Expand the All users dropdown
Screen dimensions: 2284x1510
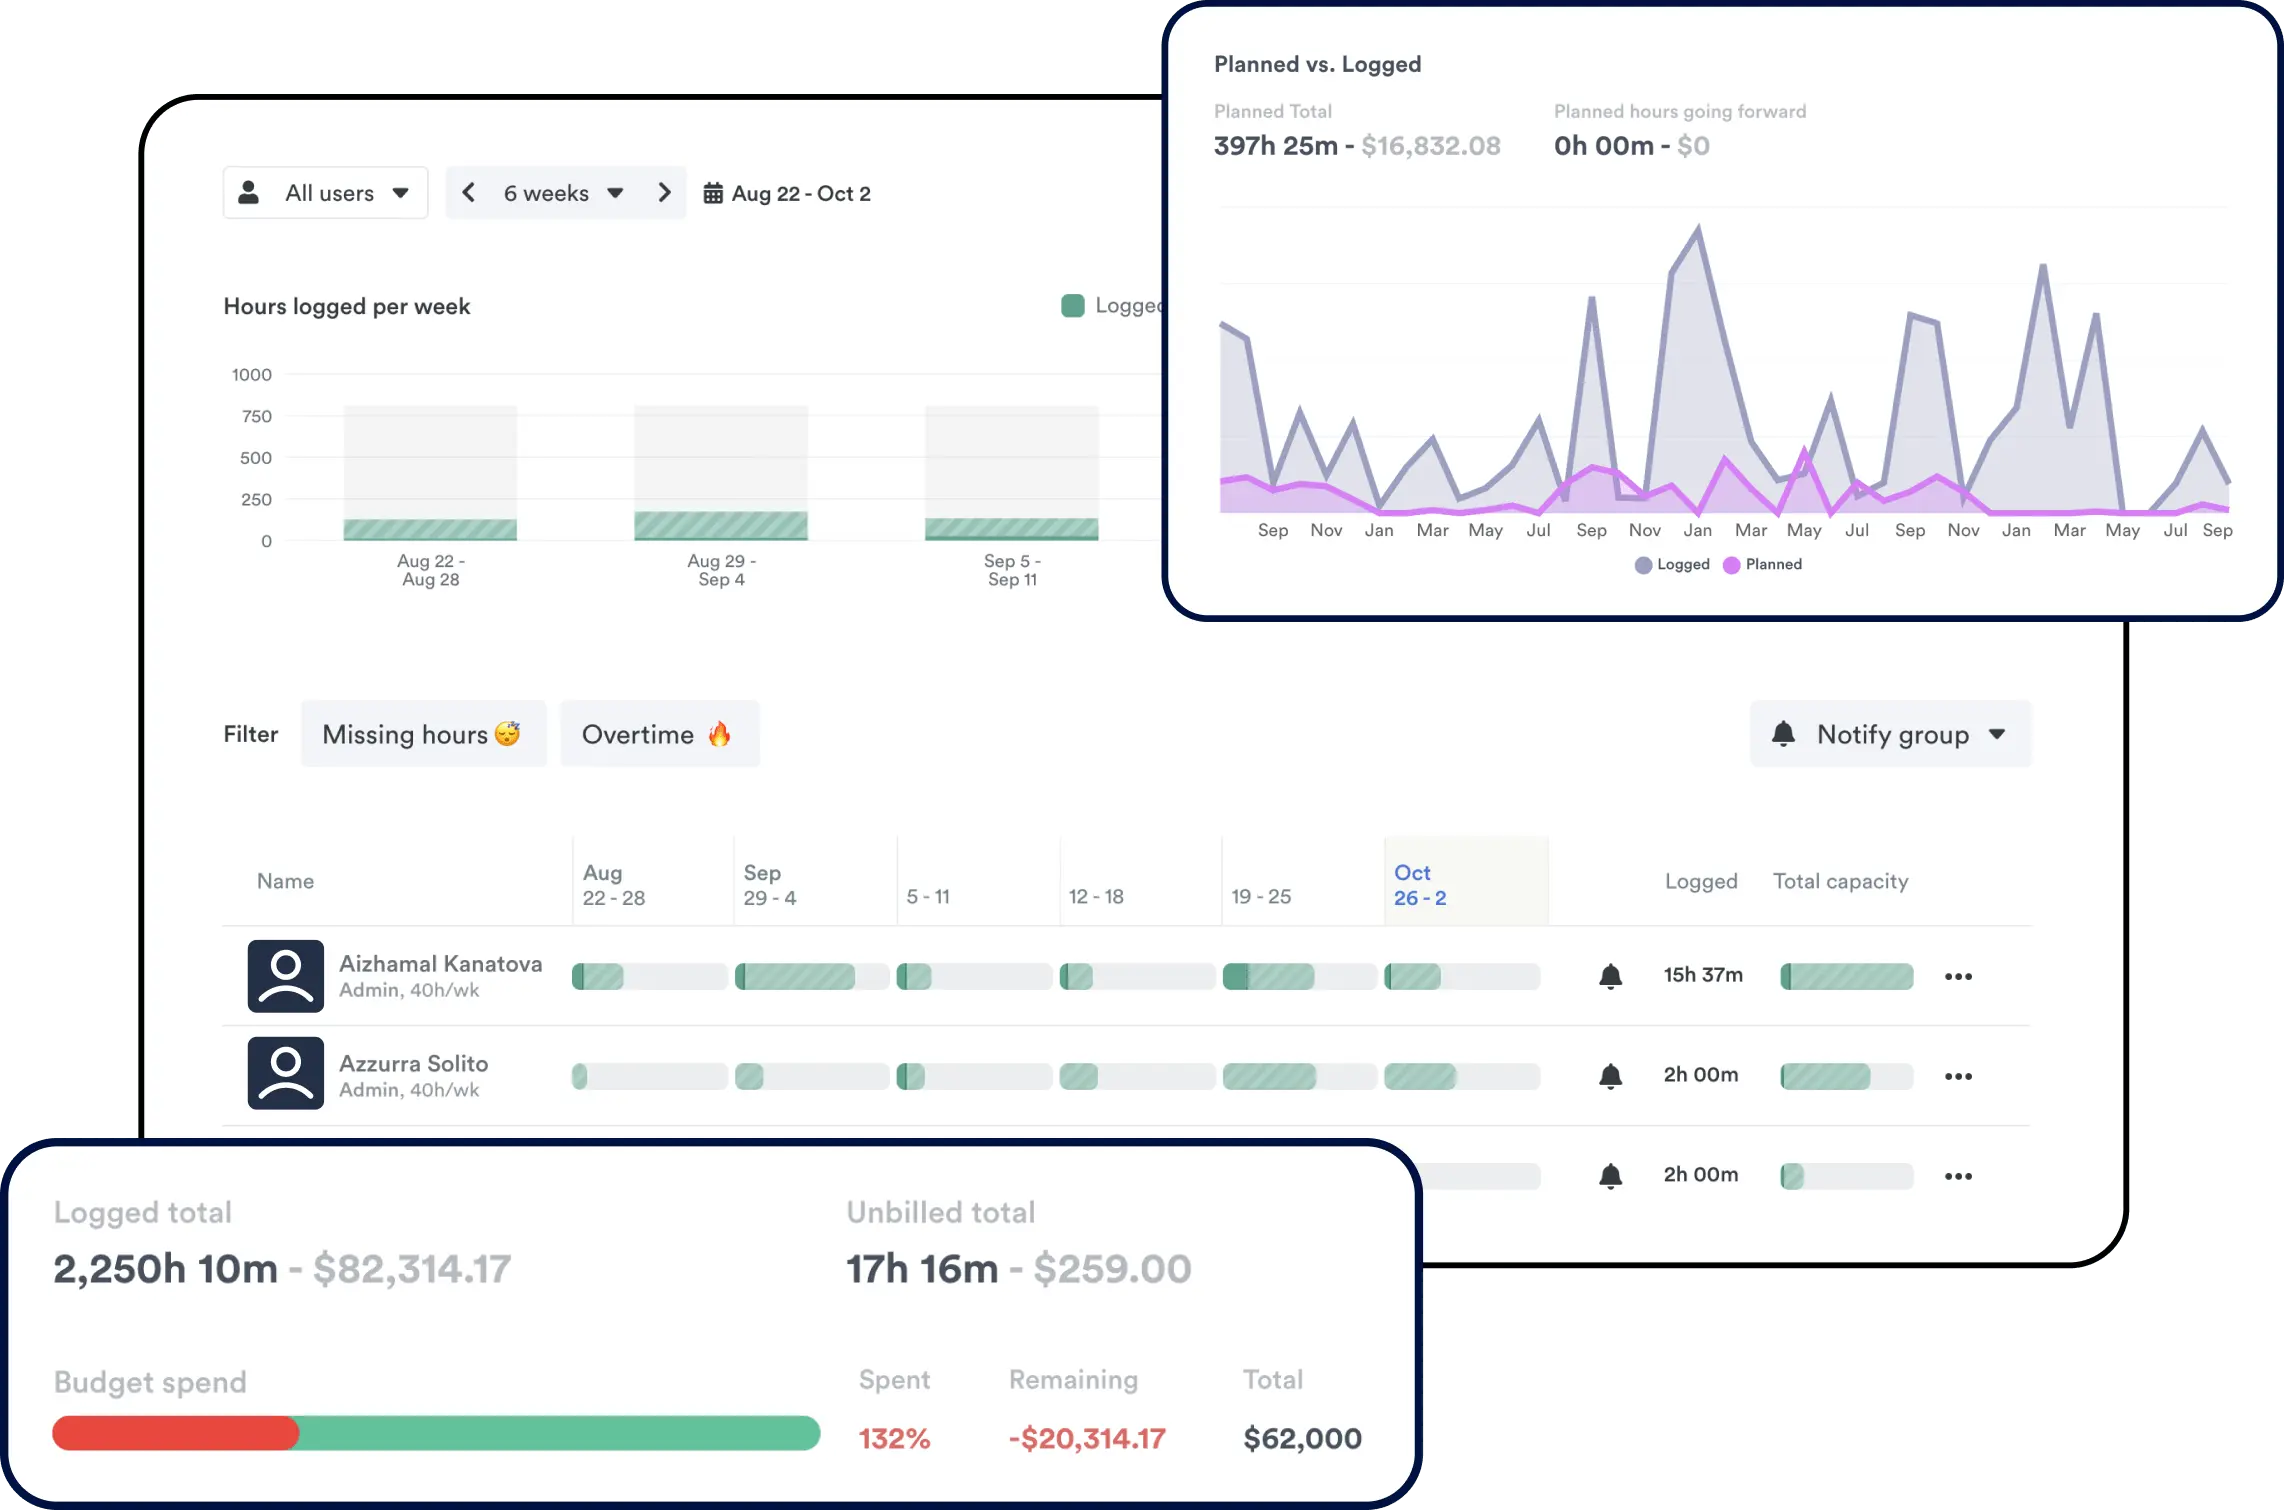pos(326,193)
